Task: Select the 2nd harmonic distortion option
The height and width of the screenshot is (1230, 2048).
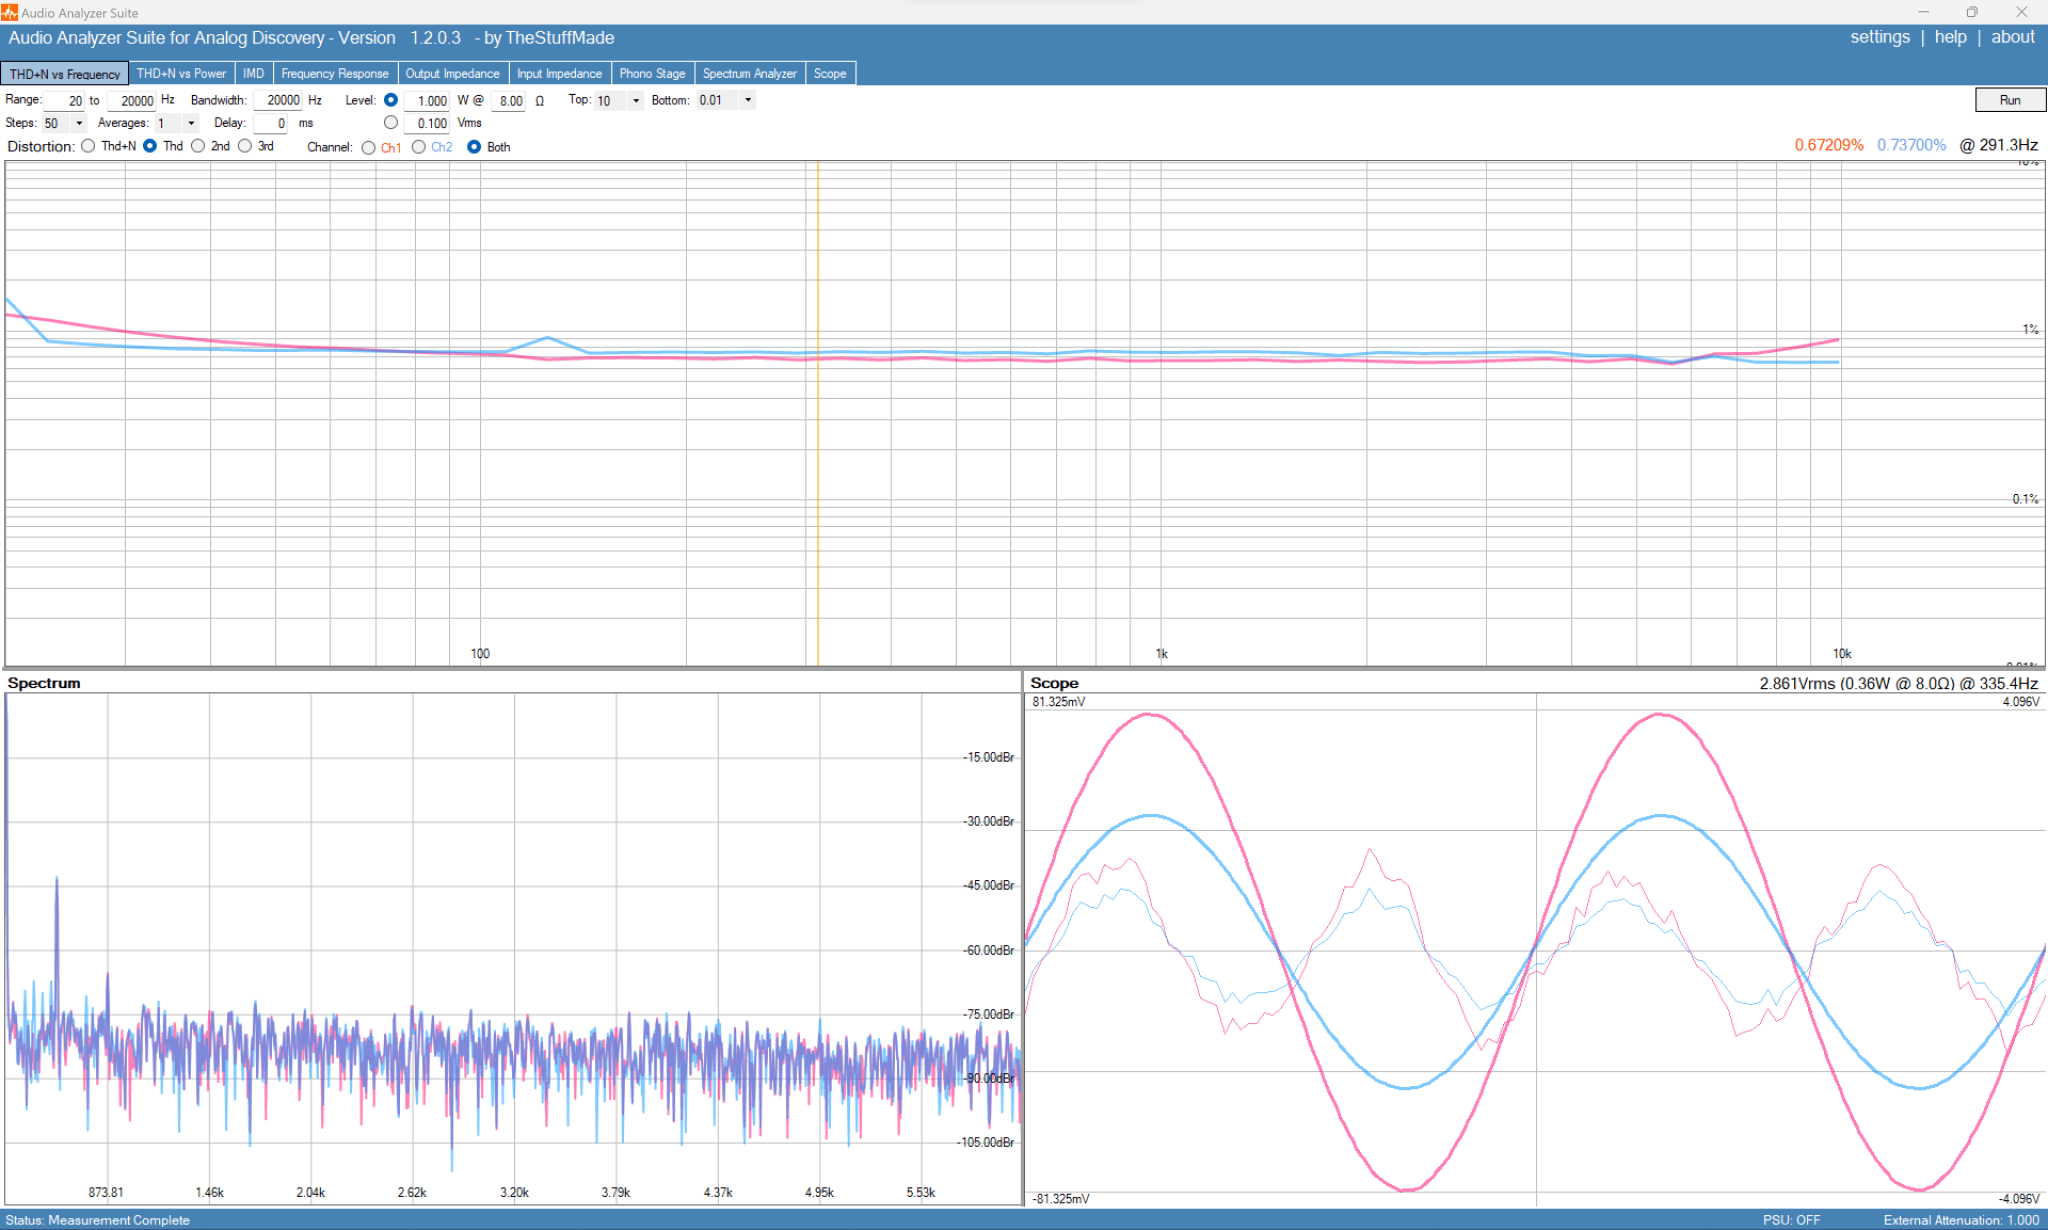Action: [x=198, y=146]
